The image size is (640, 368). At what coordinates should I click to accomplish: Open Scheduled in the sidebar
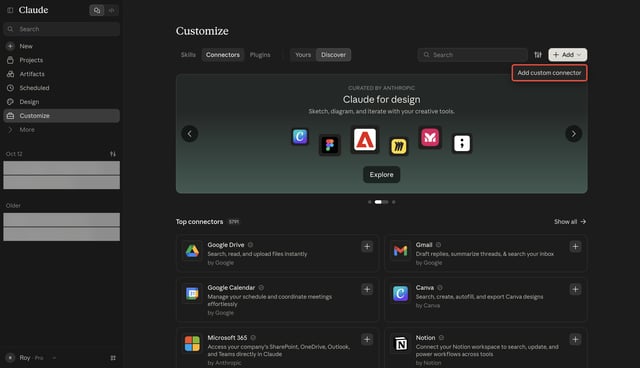point(62,88)
